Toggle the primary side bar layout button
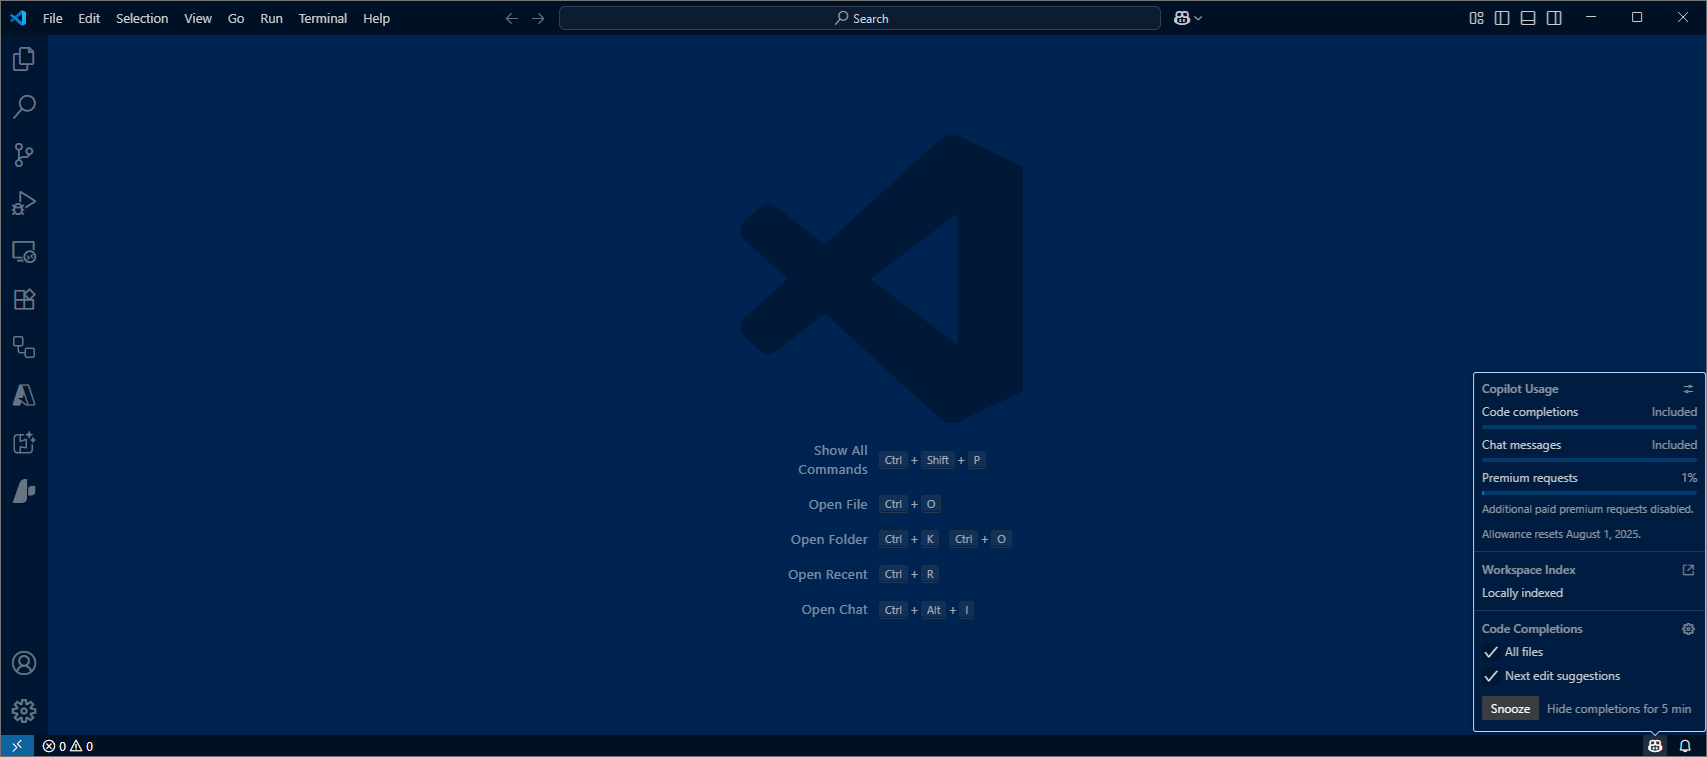 1502,18
